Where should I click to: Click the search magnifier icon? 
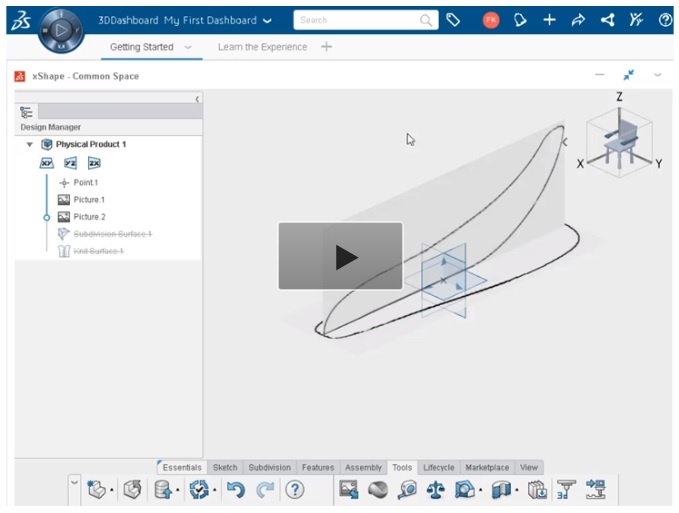426,20
